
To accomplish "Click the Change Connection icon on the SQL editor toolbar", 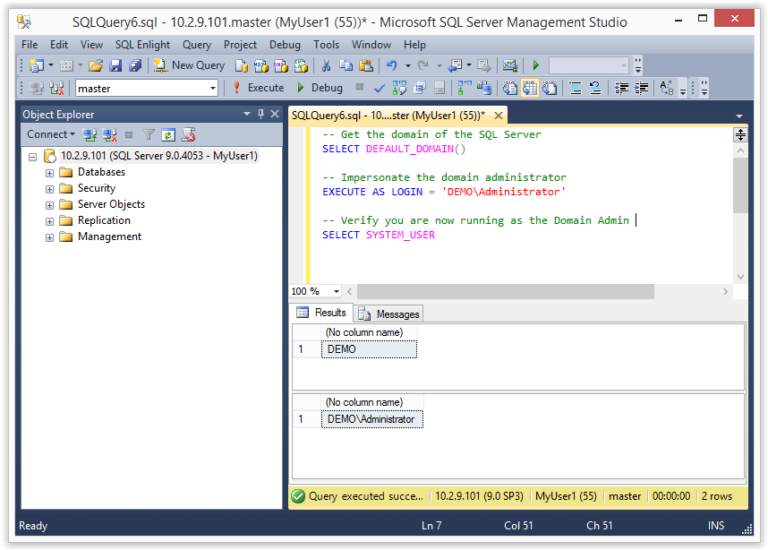I will point(57,88).
